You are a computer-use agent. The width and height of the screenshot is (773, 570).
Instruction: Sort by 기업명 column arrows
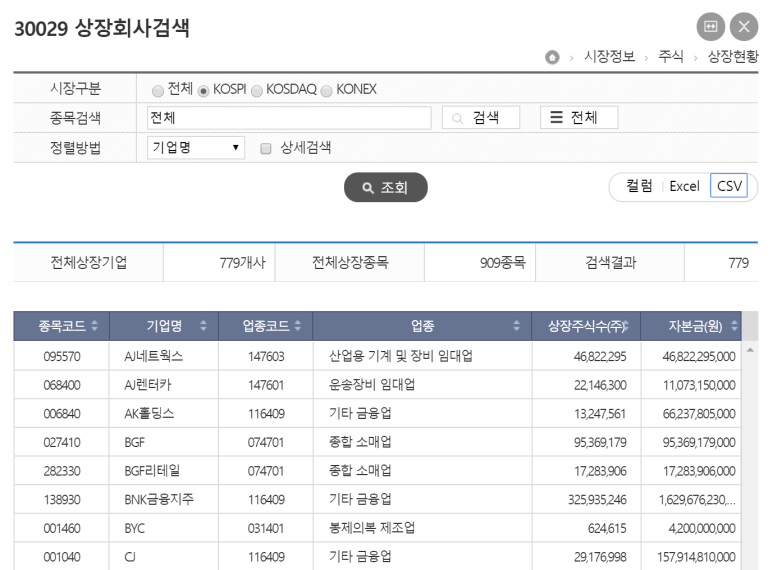point(203,325)
